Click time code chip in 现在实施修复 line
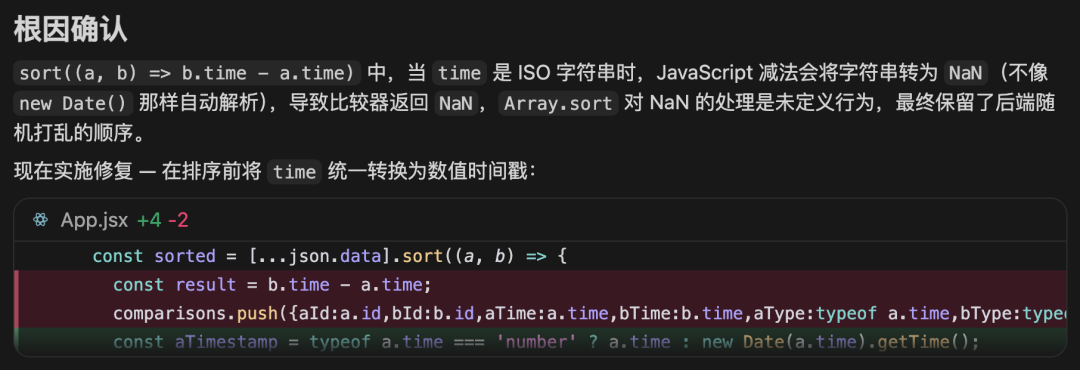This screenshot has width=1080, height=370. point(294,172)
